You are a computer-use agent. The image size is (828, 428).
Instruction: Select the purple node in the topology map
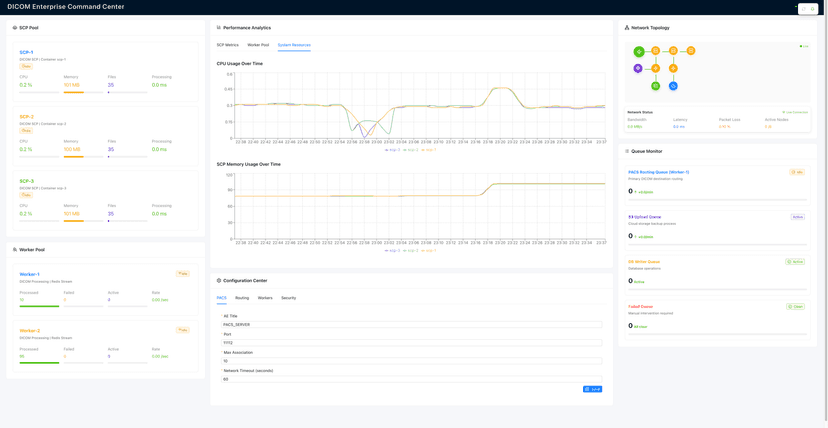(638, 68)
